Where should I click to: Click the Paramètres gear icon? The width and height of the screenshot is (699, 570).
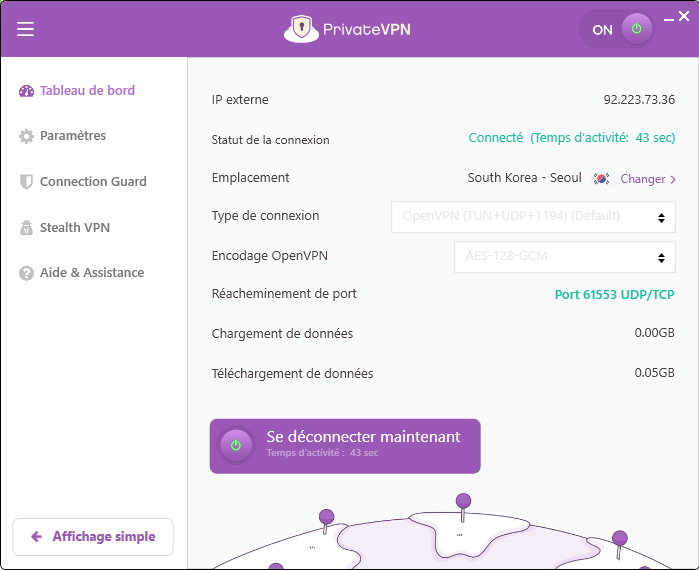[x=26, y=136]
